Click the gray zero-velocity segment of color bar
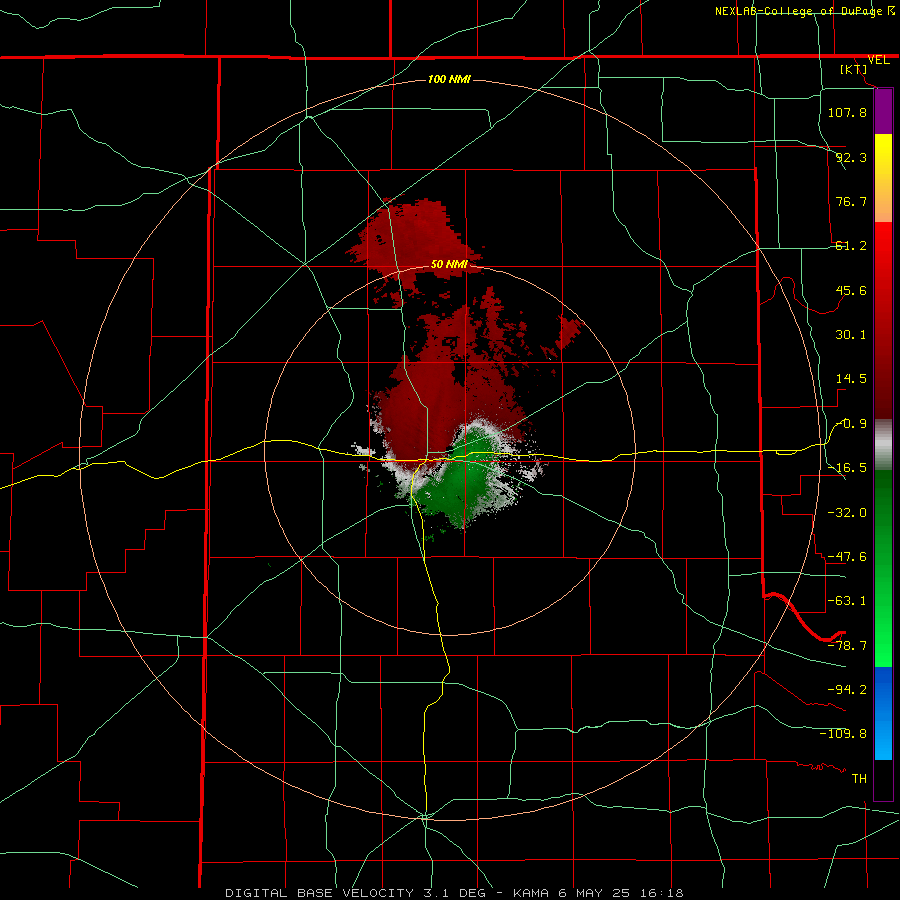This screenshot has width=900, height=900. [x=883, y=445]
